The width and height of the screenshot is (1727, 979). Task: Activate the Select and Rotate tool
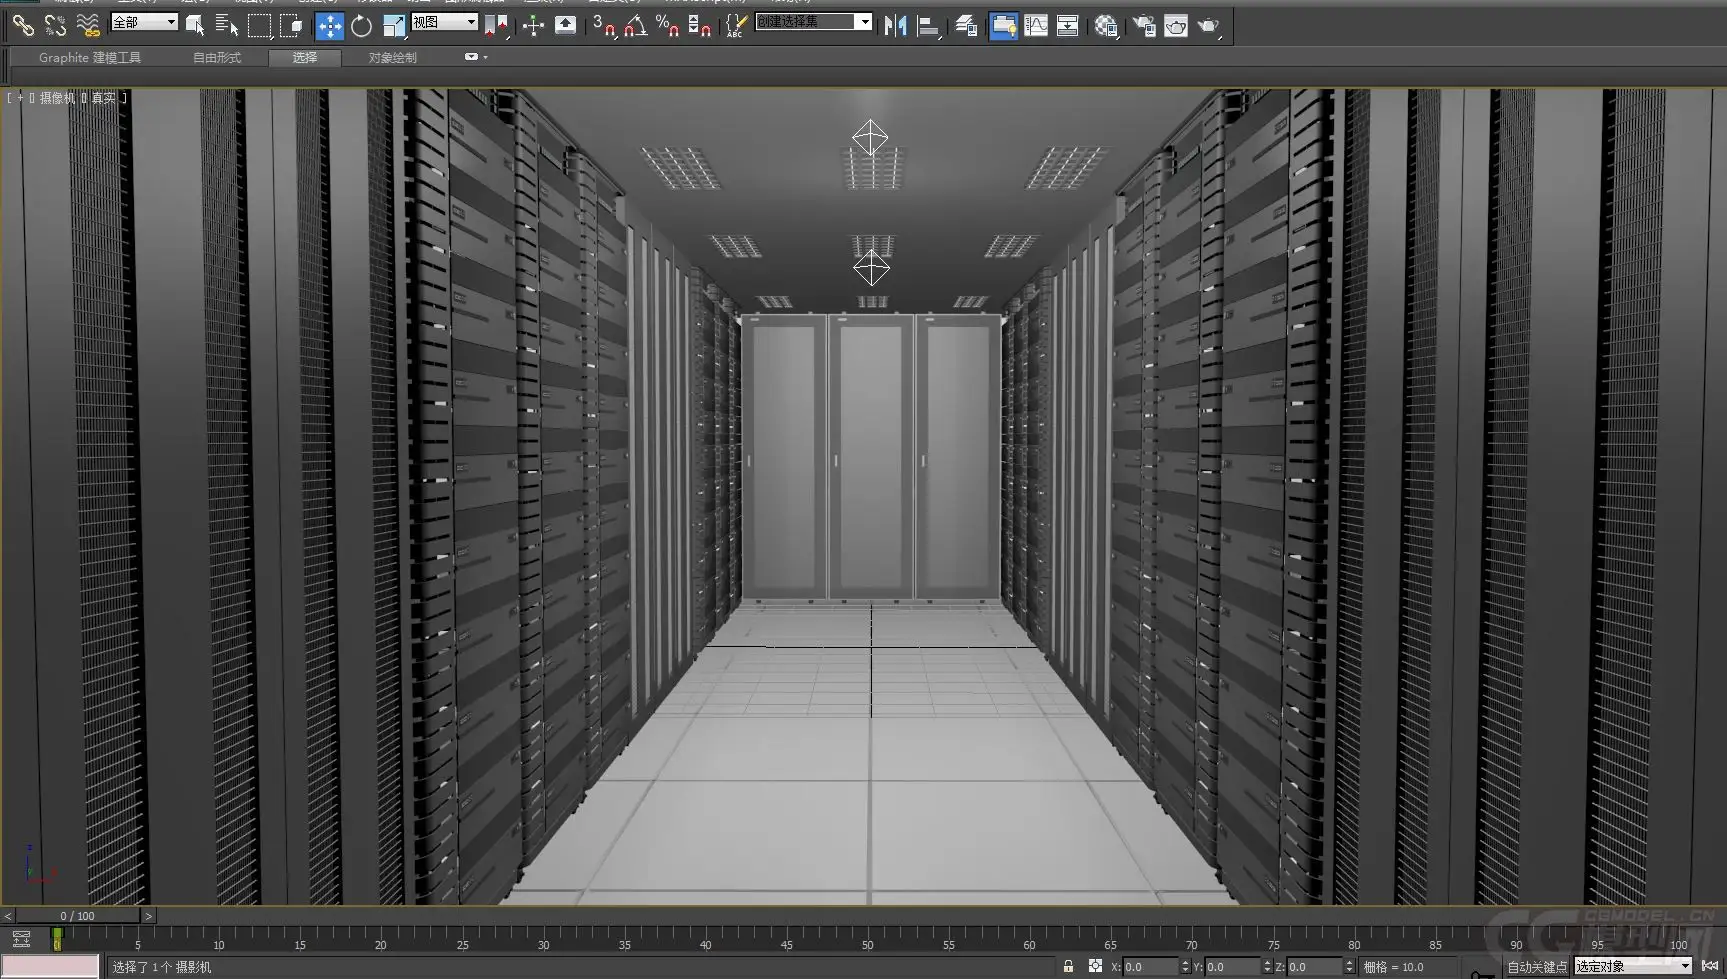[x=361, y=26]
